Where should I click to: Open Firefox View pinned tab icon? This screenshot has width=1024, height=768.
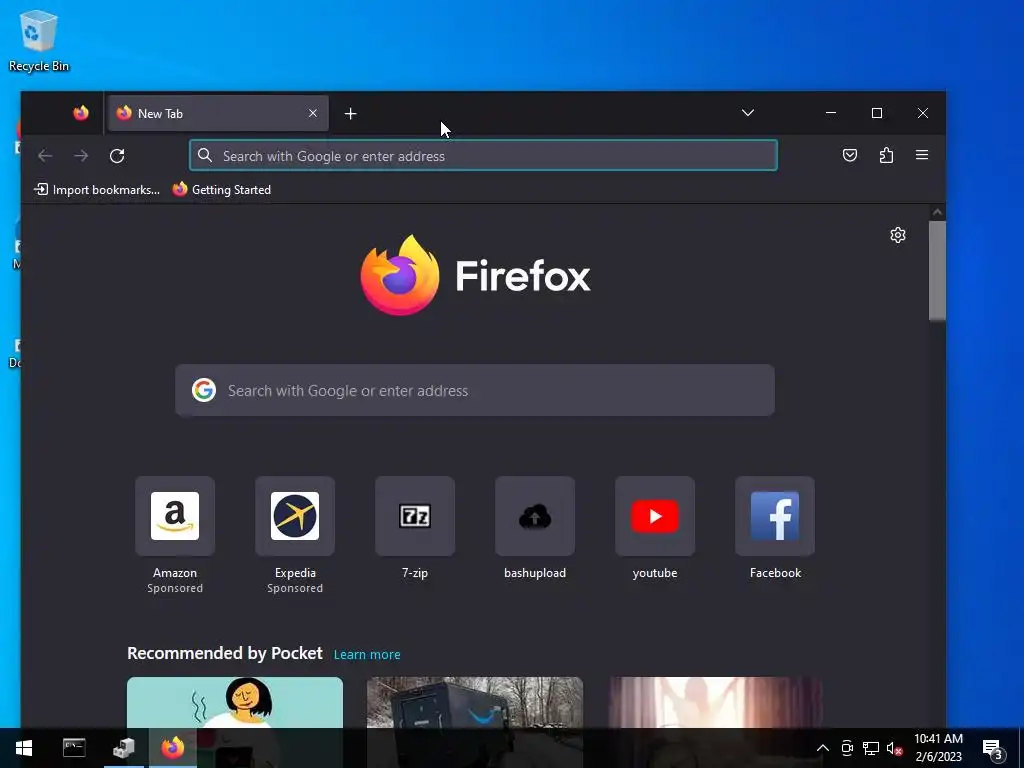pos(81,113)
